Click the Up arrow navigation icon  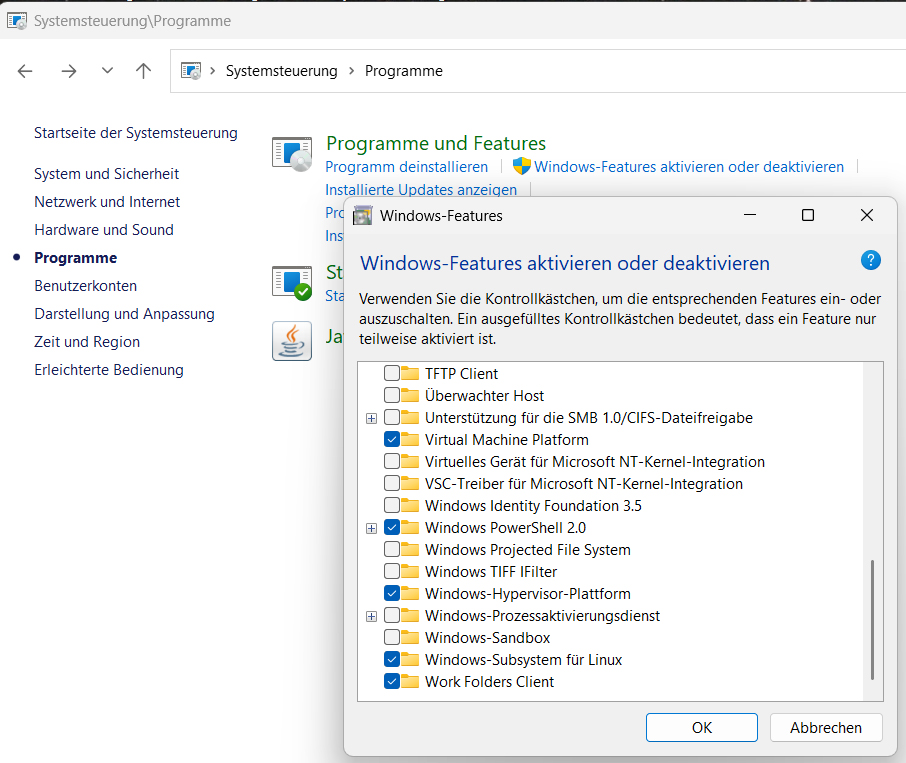pyautogui.click(x=143, y=71)
